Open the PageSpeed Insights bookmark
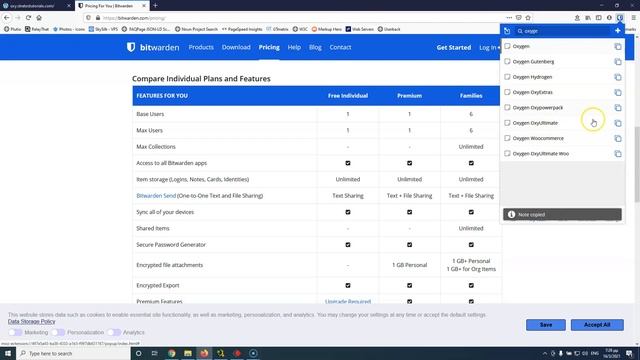 coord(241,29)
